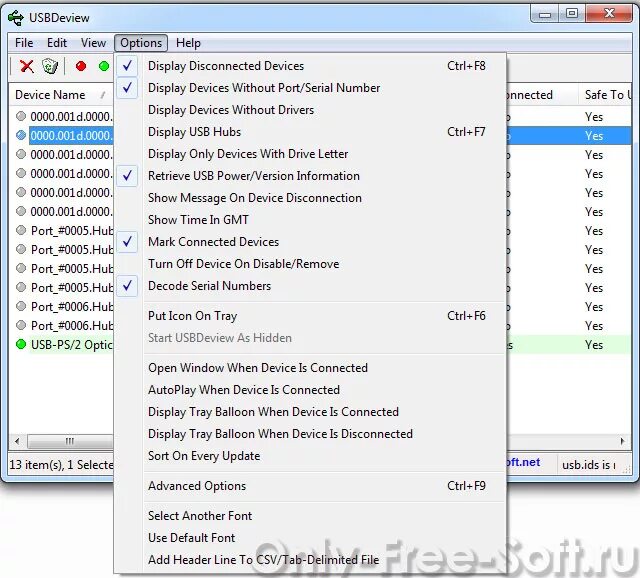The height and width of the screenshot is (578, 640).
Task: Click the horizontal scrollbar thumb
Action: tap(70, 441)
